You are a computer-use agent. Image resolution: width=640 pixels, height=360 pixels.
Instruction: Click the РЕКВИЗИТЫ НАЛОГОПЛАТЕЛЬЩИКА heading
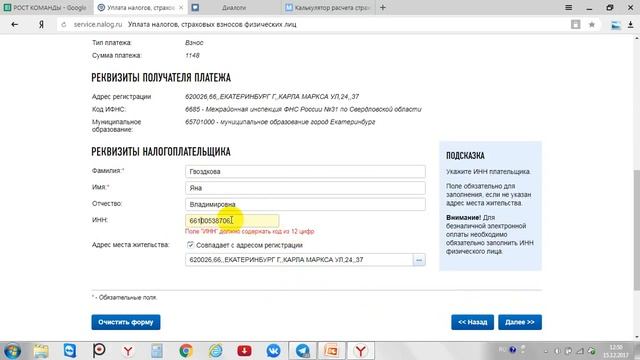pos(161,152)
